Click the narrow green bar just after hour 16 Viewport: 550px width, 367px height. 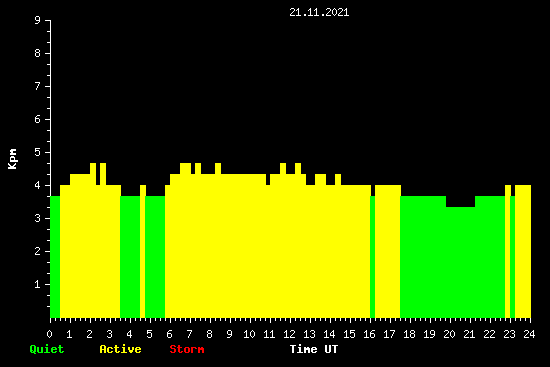(x=373, y=257)
